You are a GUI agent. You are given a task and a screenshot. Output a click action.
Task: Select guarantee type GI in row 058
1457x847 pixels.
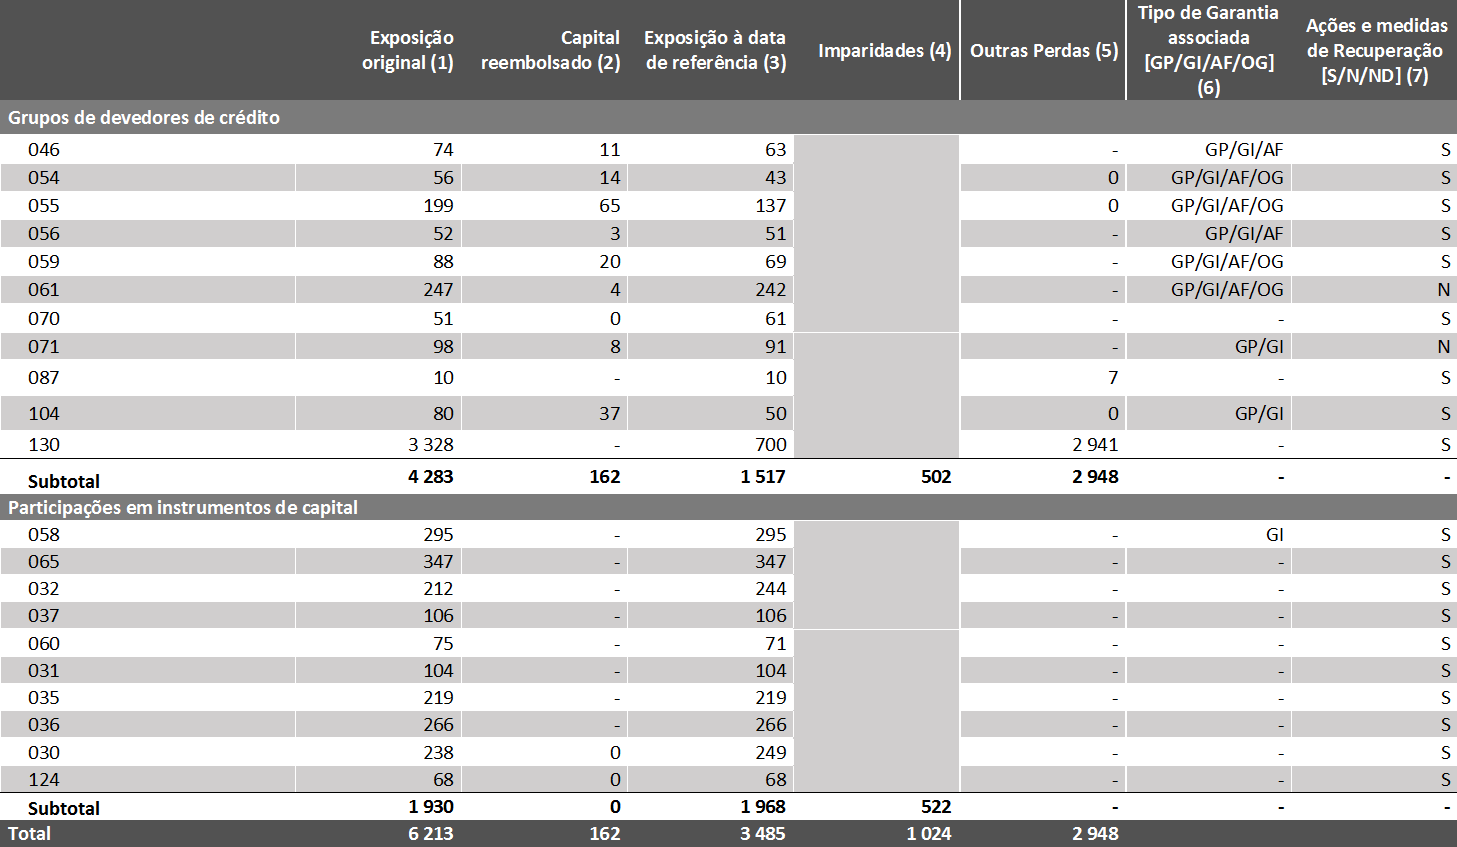[1274, 534]
